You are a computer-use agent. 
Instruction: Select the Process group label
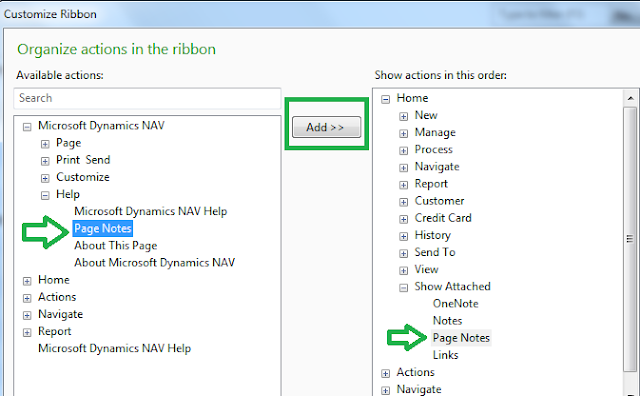(x=433, y=149)
